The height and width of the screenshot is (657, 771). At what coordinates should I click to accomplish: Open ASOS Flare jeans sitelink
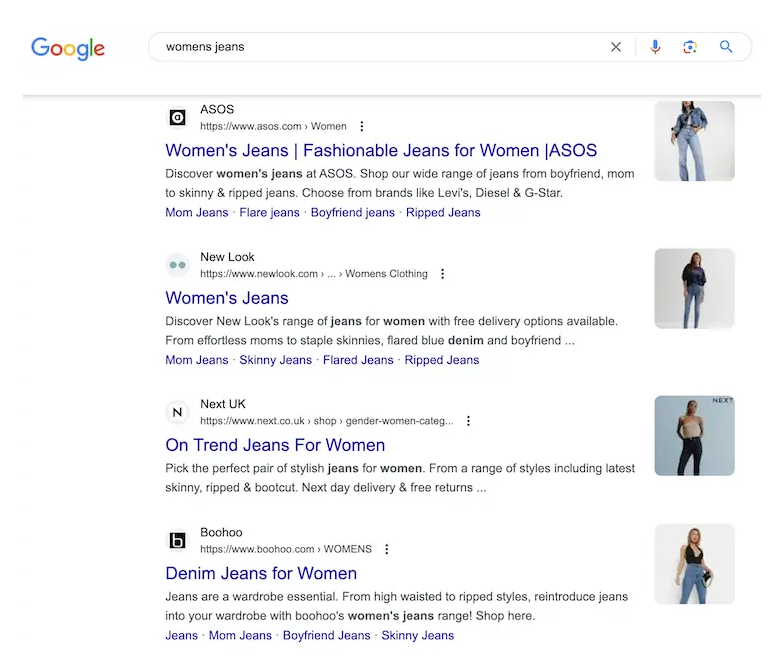[x=269, y=212]
